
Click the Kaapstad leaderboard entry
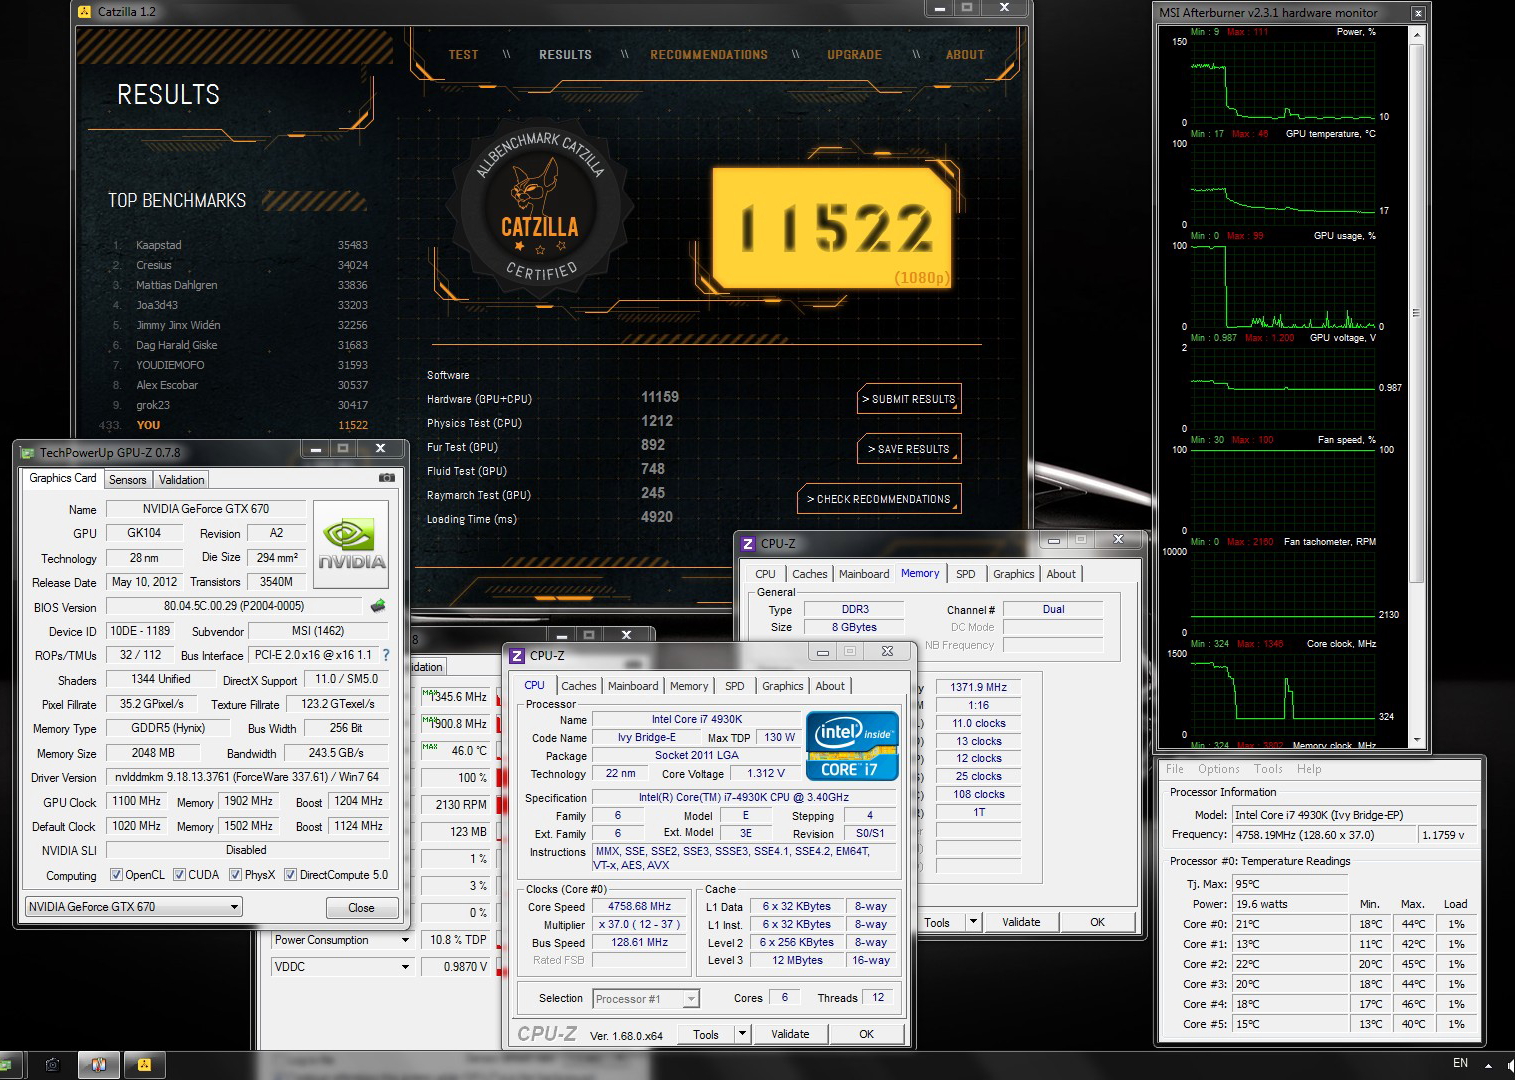click(240, 245)
